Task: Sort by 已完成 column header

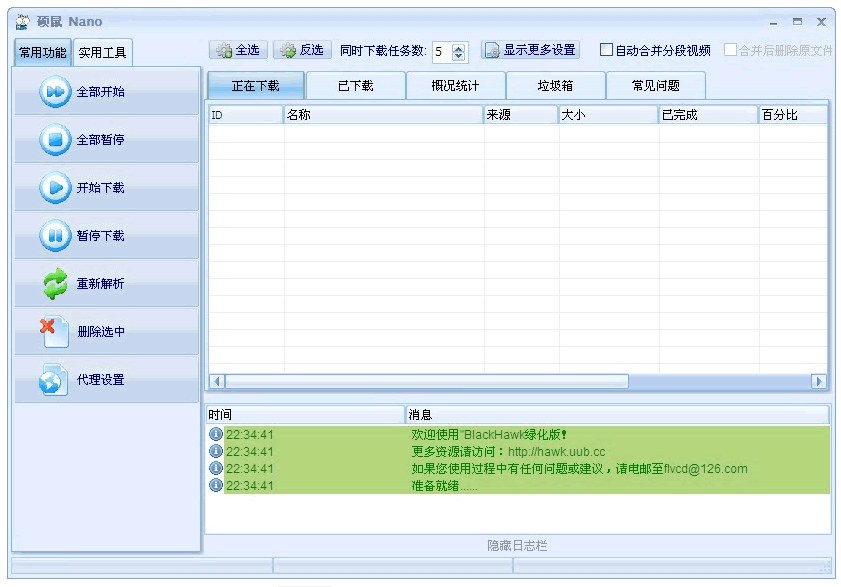Action: click(708, 115)
